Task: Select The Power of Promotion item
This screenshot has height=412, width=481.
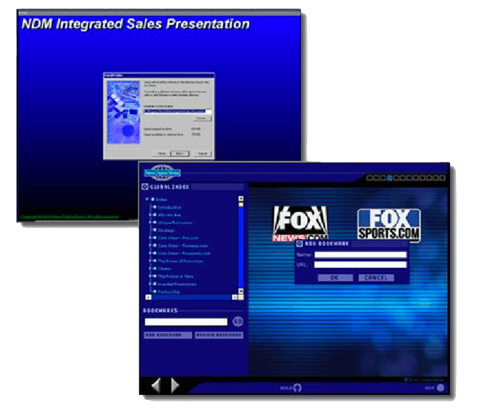Action: pos(180,261)
